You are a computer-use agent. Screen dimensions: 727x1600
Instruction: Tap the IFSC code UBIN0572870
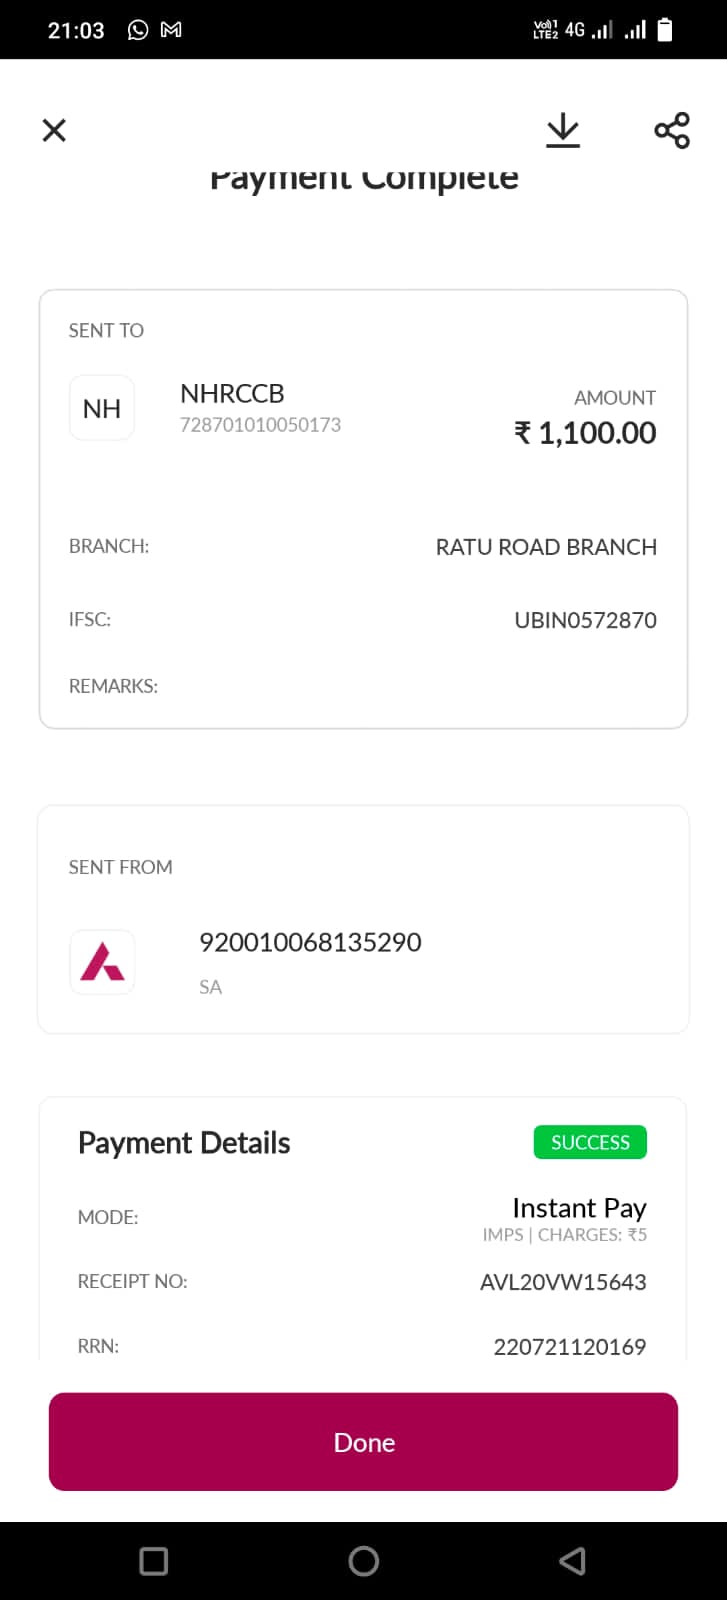(x=585, y=620)
